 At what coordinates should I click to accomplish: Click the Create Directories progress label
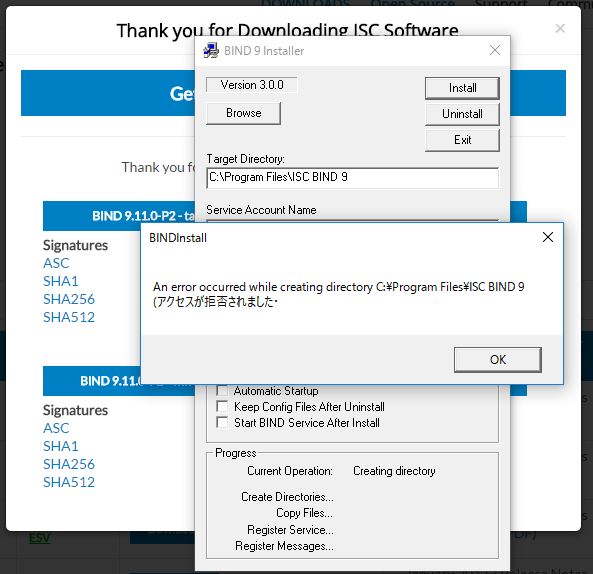[287, 497]
